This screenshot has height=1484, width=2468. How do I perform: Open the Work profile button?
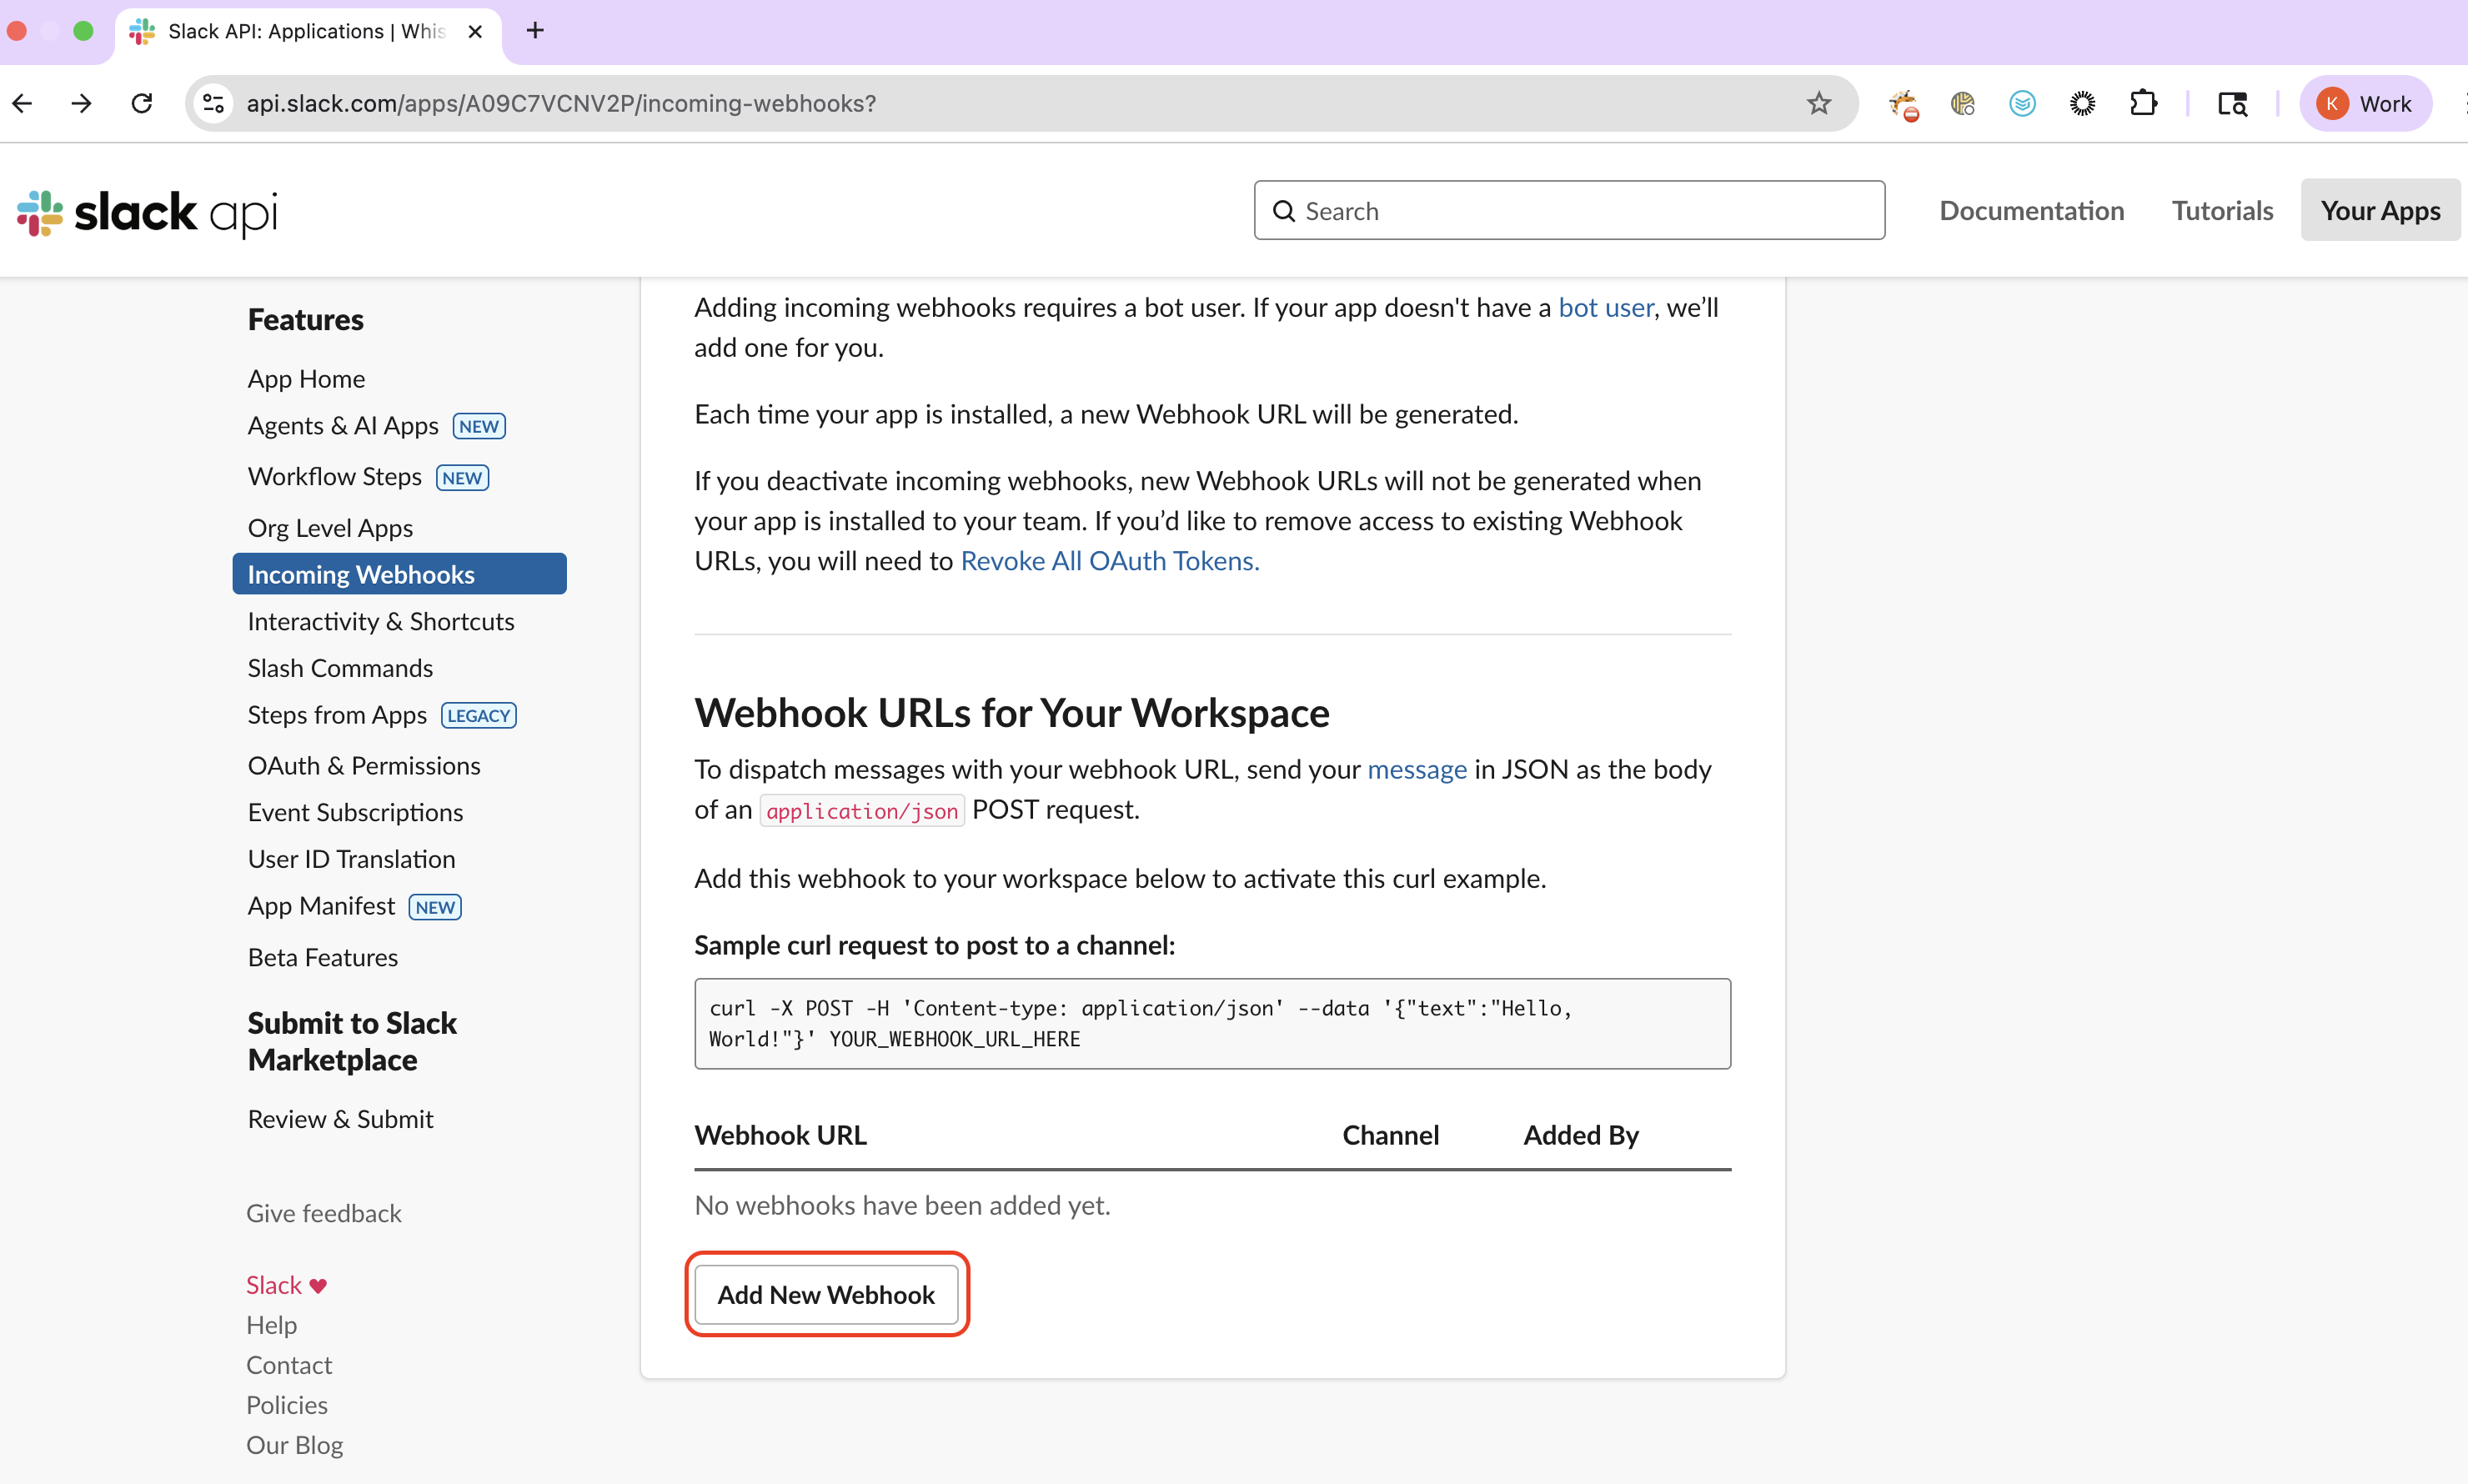tap(2365, 103)
